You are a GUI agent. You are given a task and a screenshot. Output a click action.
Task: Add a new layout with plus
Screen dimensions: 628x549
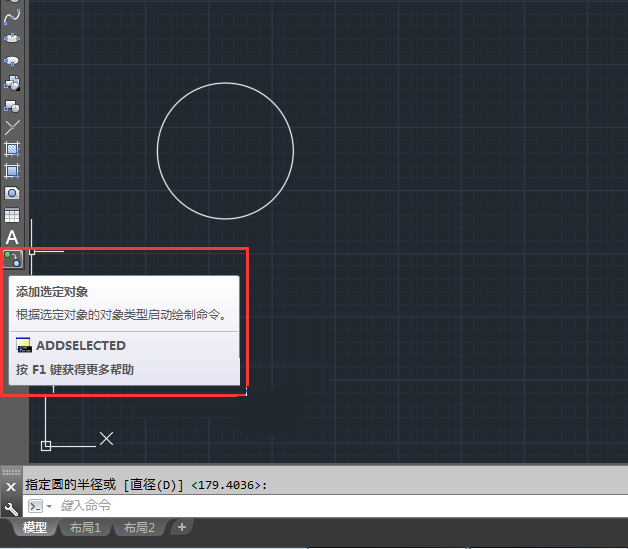click(182, 527)
